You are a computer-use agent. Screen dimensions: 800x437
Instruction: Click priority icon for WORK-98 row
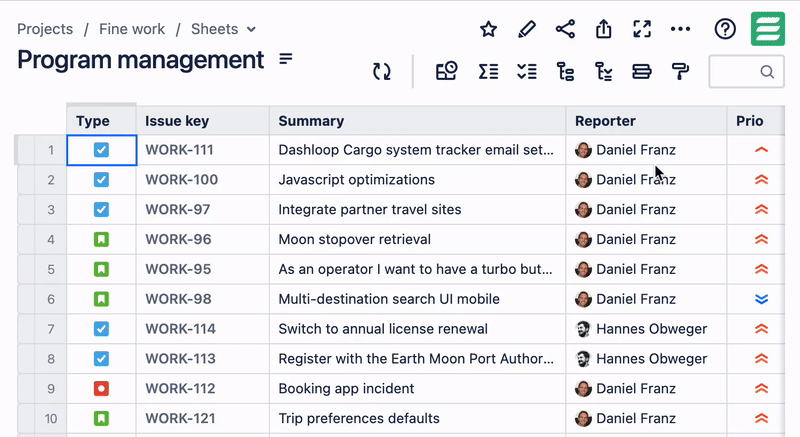click(x=761, y=299)
